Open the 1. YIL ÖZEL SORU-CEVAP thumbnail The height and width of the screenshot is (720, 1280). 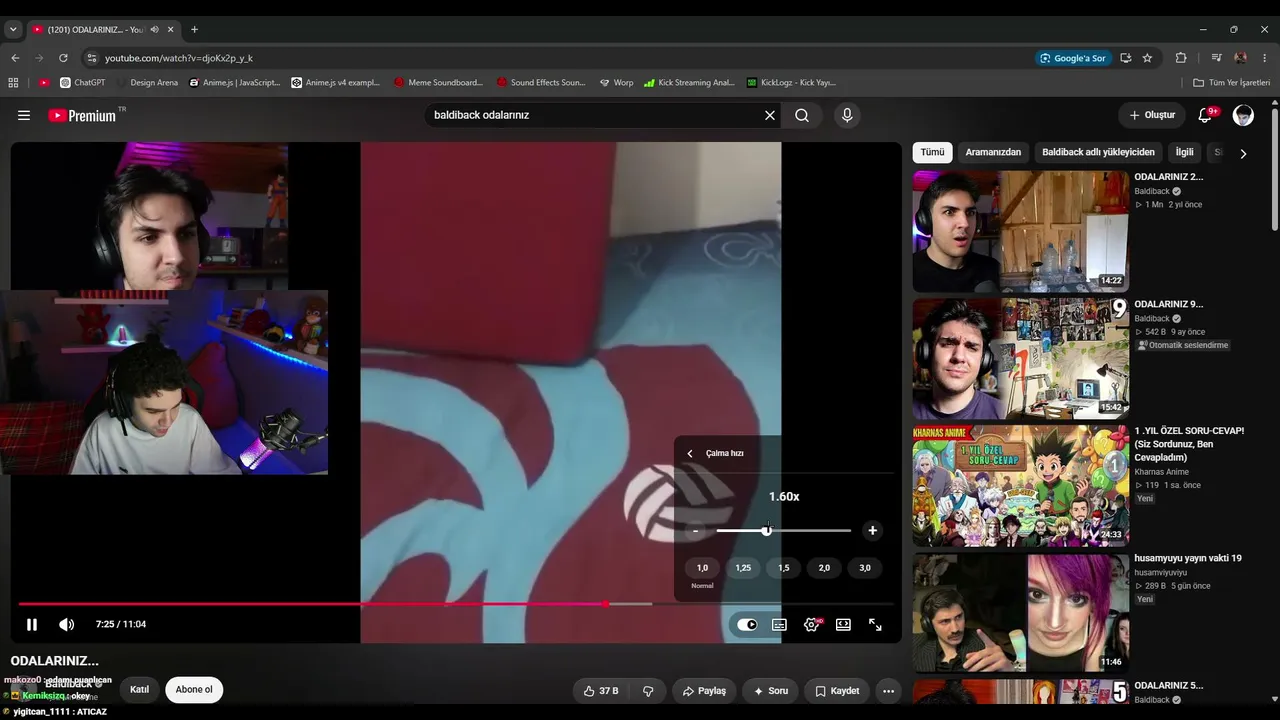(1021, 486)
